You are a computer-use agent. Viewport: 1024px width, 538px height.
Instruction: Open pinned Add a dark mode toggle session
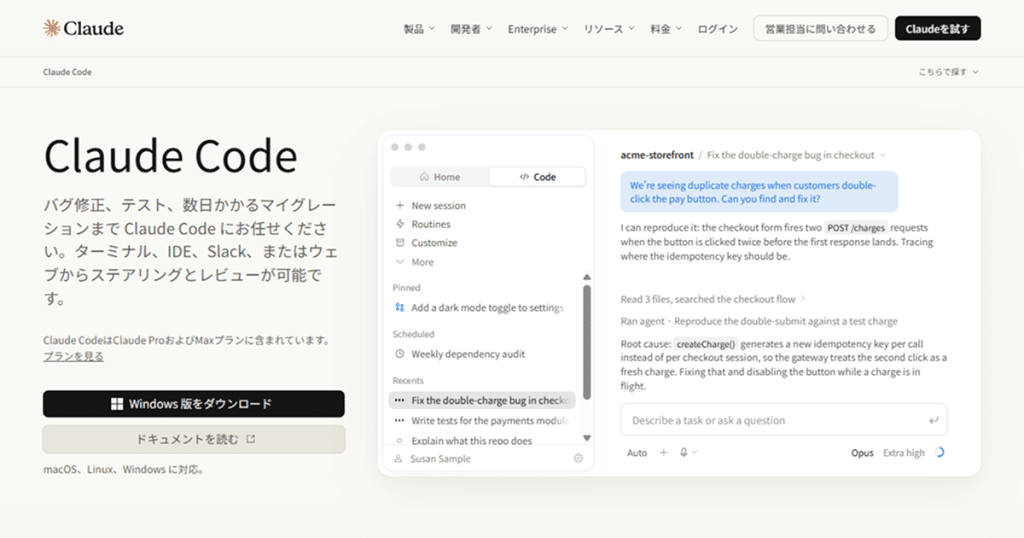coord(487,308)
